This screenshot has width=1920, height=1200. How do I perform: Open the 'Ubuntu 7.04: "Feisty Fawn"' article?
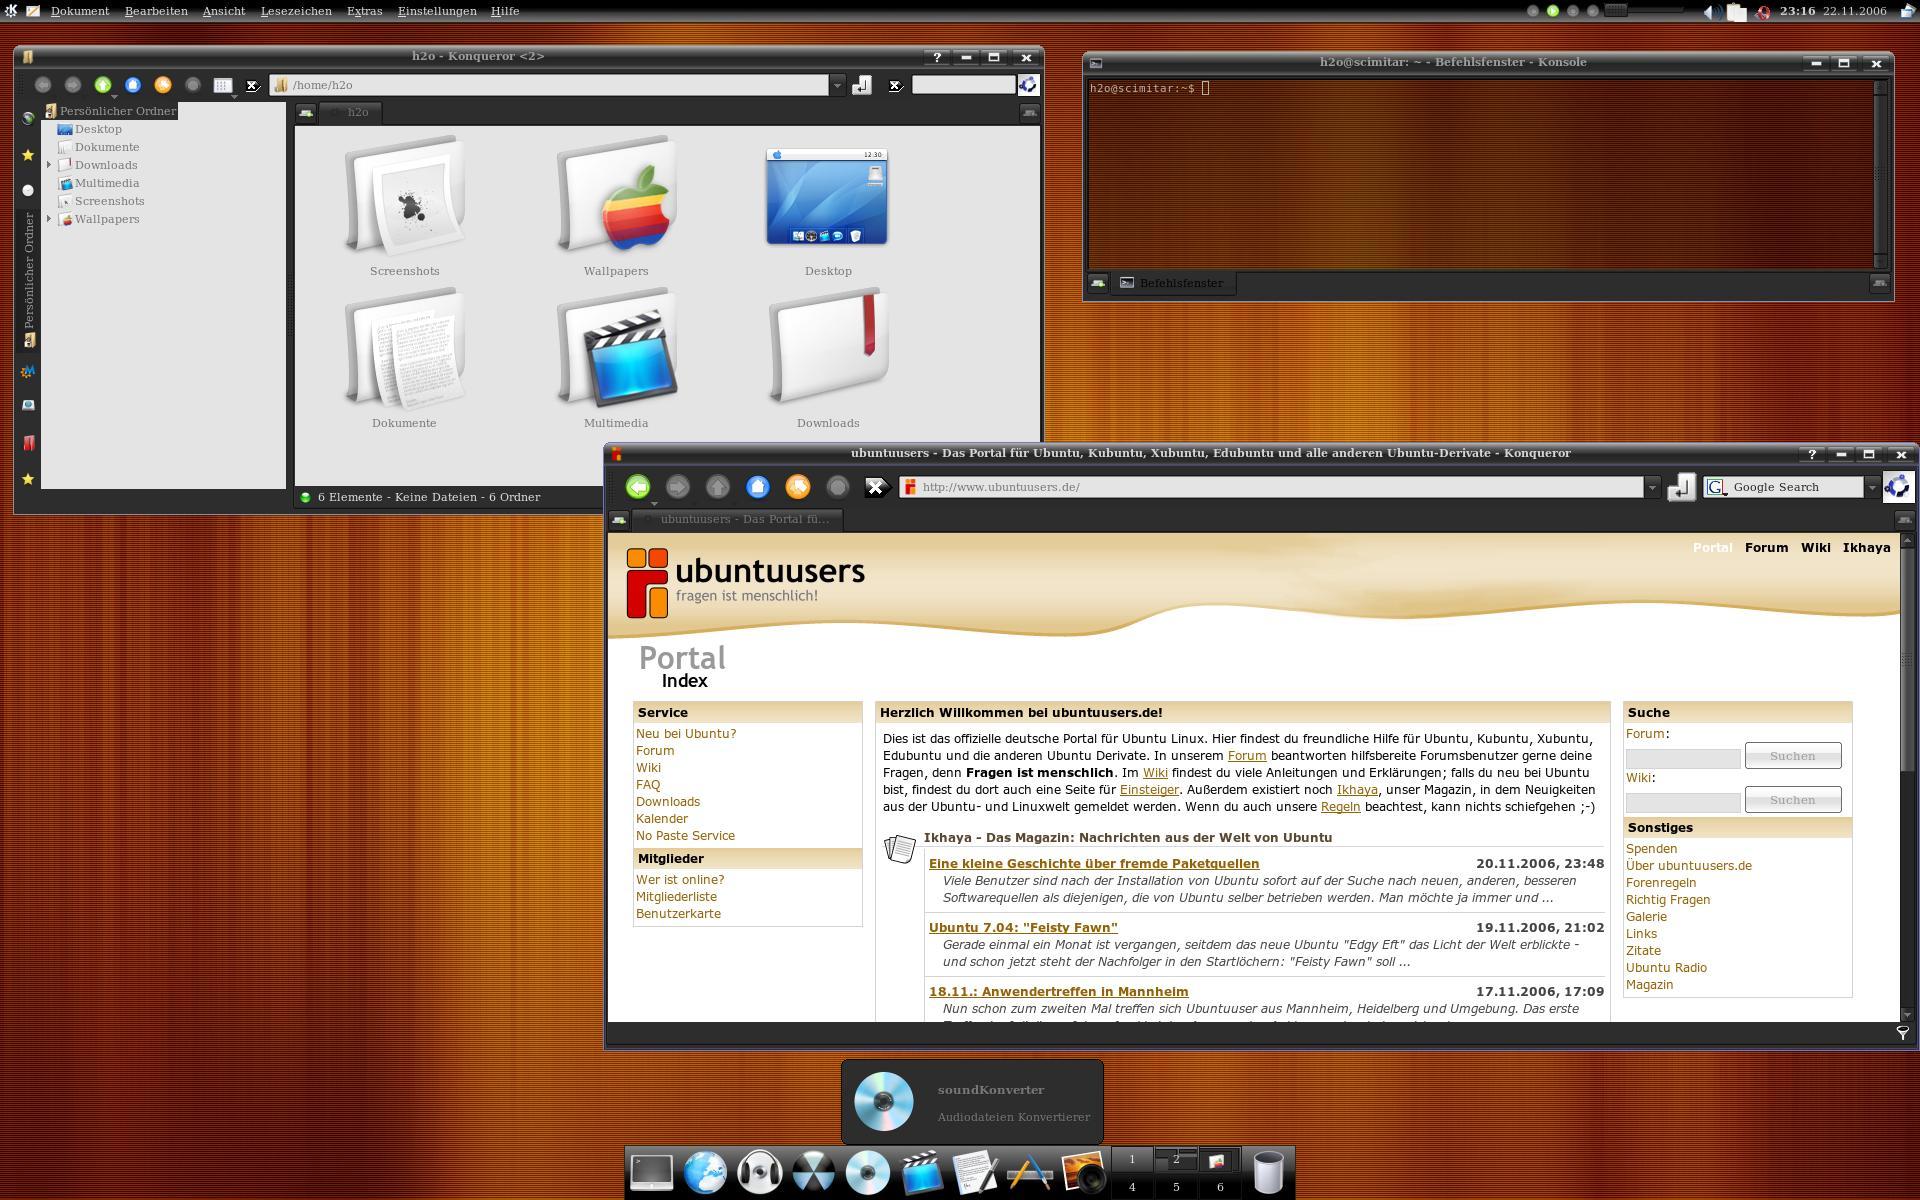coord(1023,928)
